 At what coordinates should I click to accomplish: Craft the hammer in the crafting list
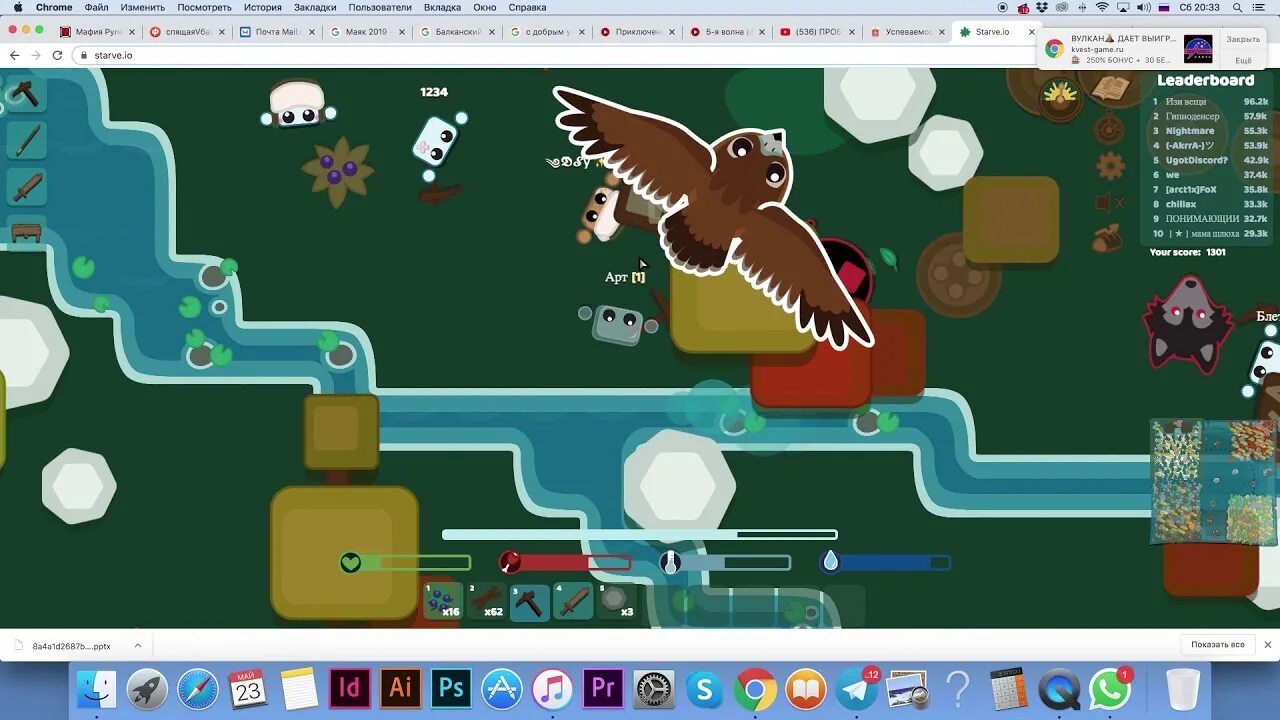[26, 95]
